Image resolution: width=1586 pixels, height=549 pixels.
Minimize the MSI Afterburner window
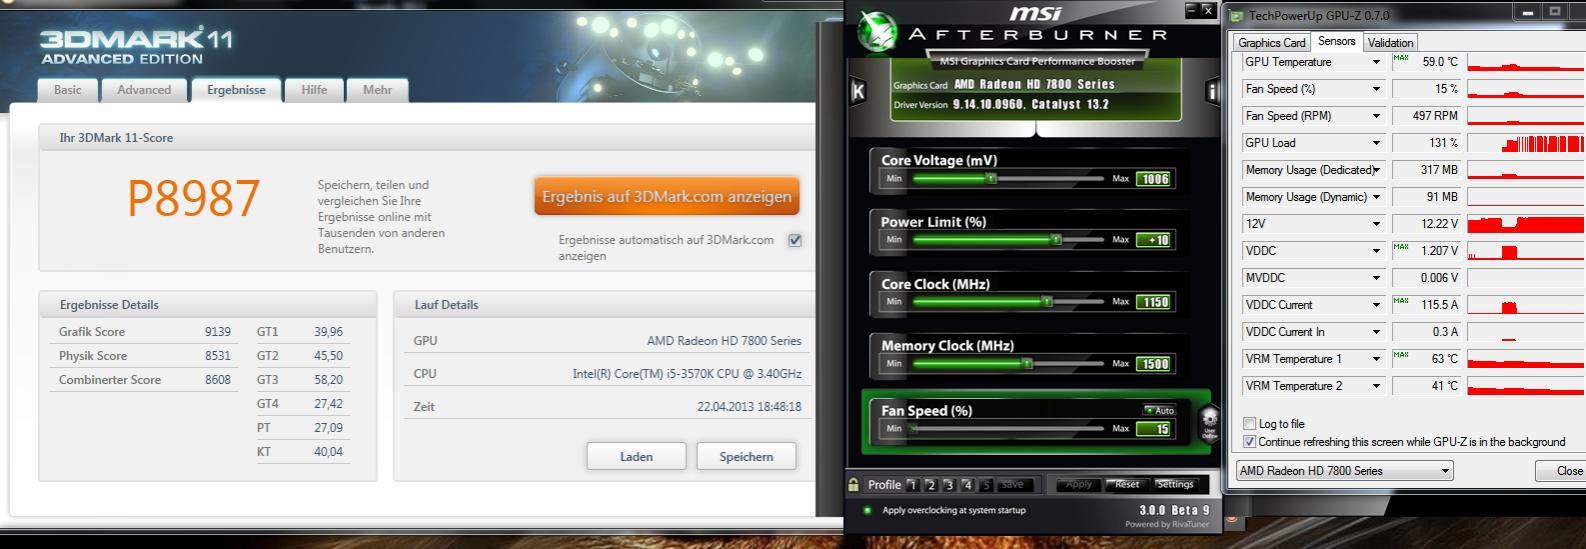pyautogui.click(x=1190, y=10)
